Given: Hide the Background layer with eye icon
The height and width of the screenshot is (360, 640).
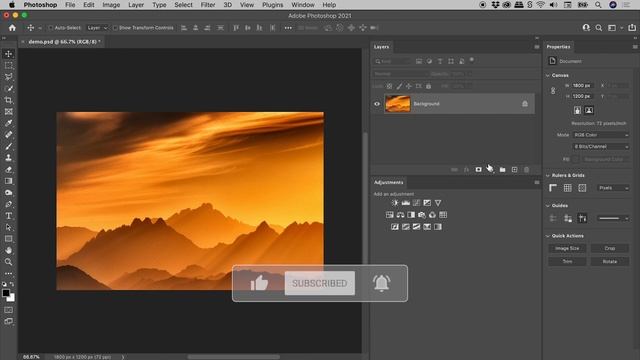Looking at the screenshot, I should pyautogui.click(x=377, y=104).
